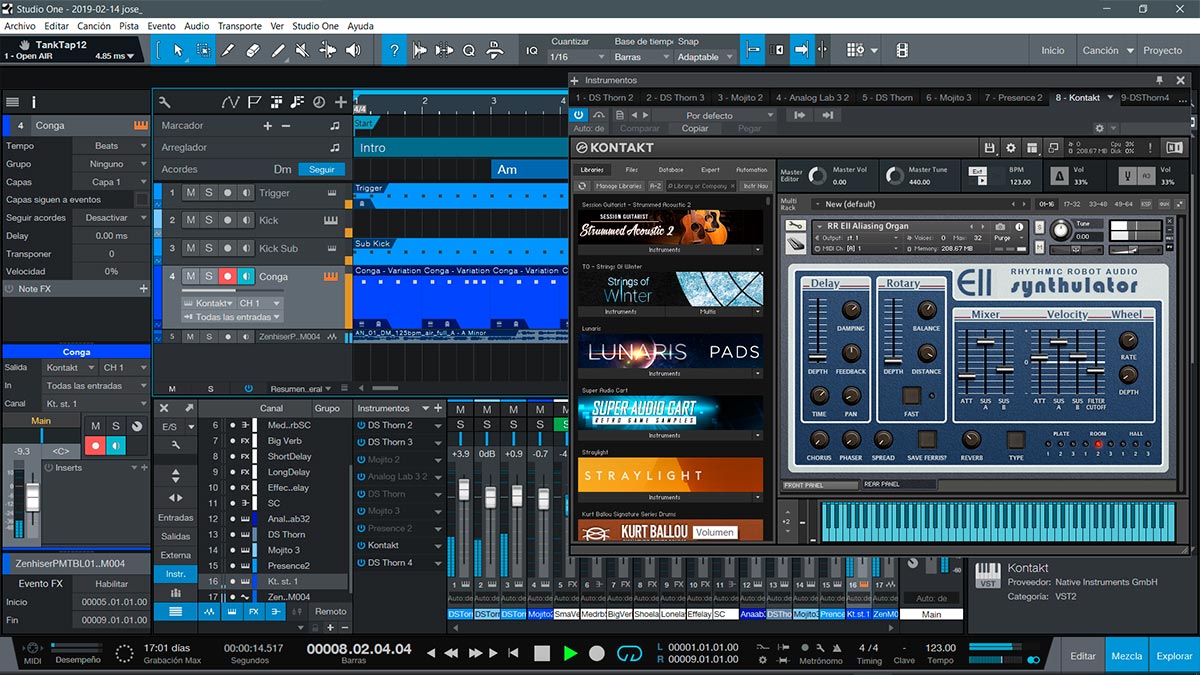Viewport: 1200px width, 675px height.
Task: Toggle Capas siguen a eventos checkbox
Action: [141, 200]
